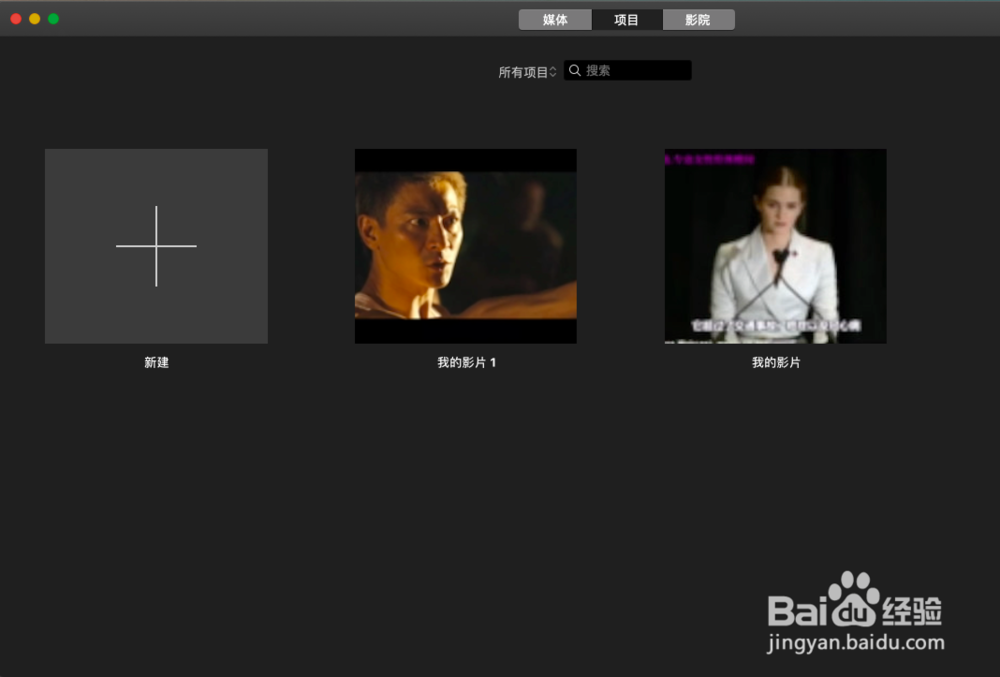1000x677 pixels.
Task: Select the 我的影片 1 title text
Action: [466, 363]
